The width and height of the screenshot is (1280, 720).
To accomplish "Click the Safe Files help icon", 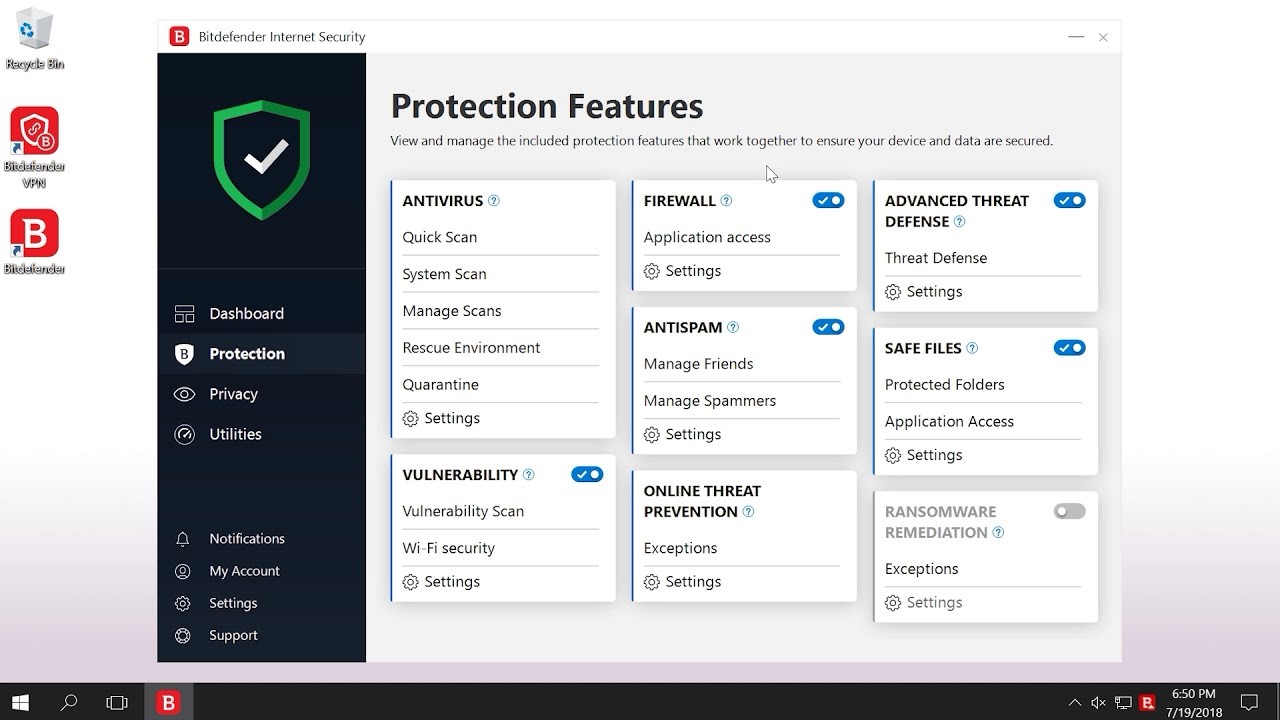I will [x=972, y=349].
